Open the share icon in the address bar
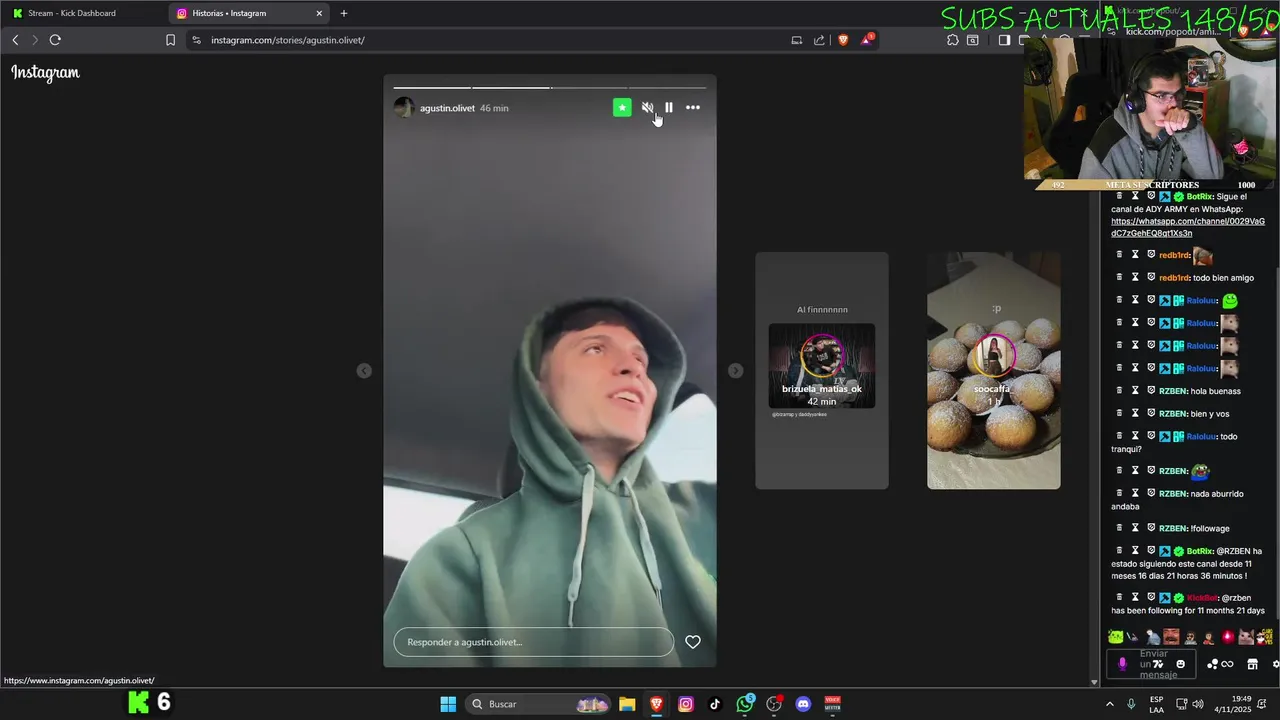Image resolution: width=1280 pixels, height=720 pixels. [x=819, y=40]
